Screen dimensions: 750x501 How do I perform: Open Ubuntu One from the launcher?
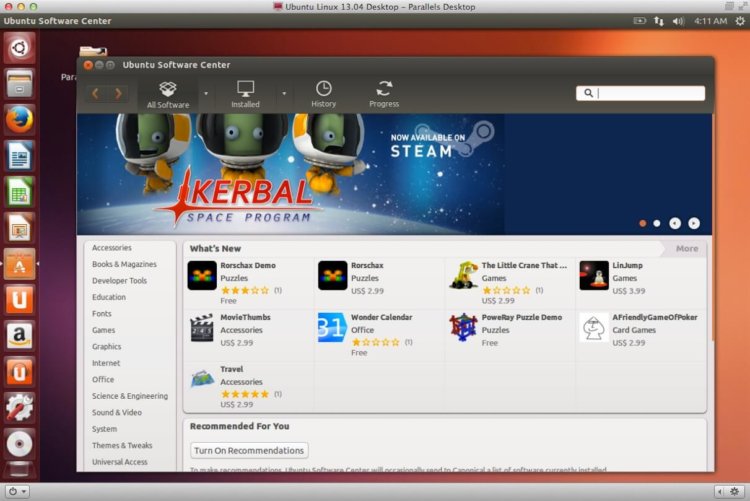click(19, 300)
